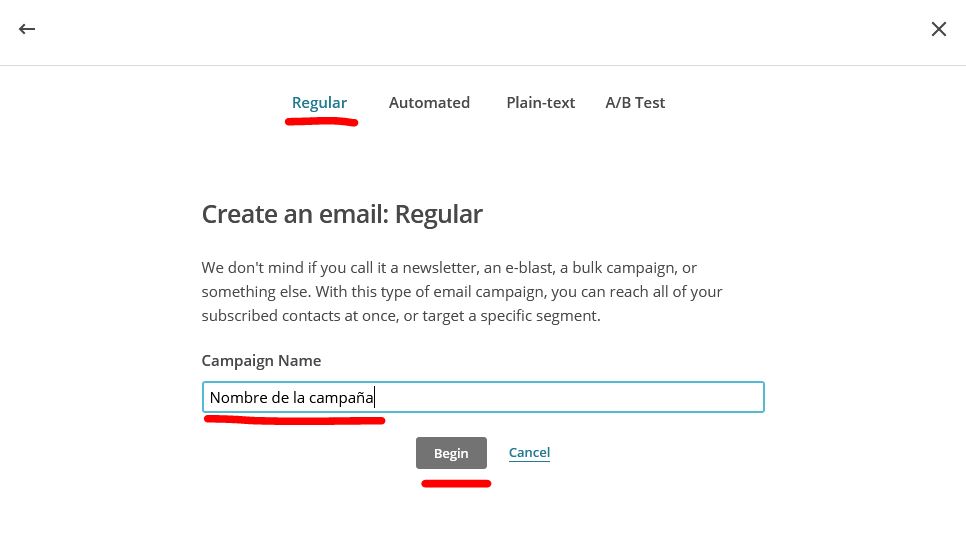Viewport: 966px width, 541px height.
Task: Click the Campaign Name field label
Action: click(x=261, y=360)
